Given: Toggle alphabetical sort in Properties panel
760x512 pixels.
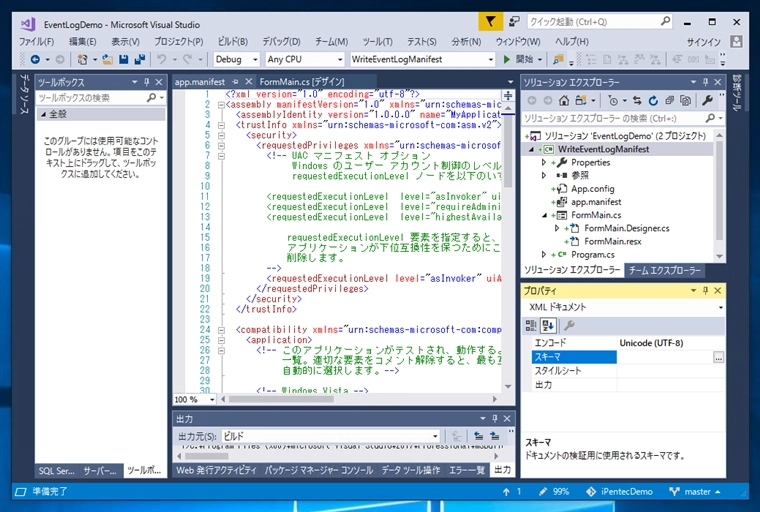Looking at the screenshot, I should (x=549, y=326).
